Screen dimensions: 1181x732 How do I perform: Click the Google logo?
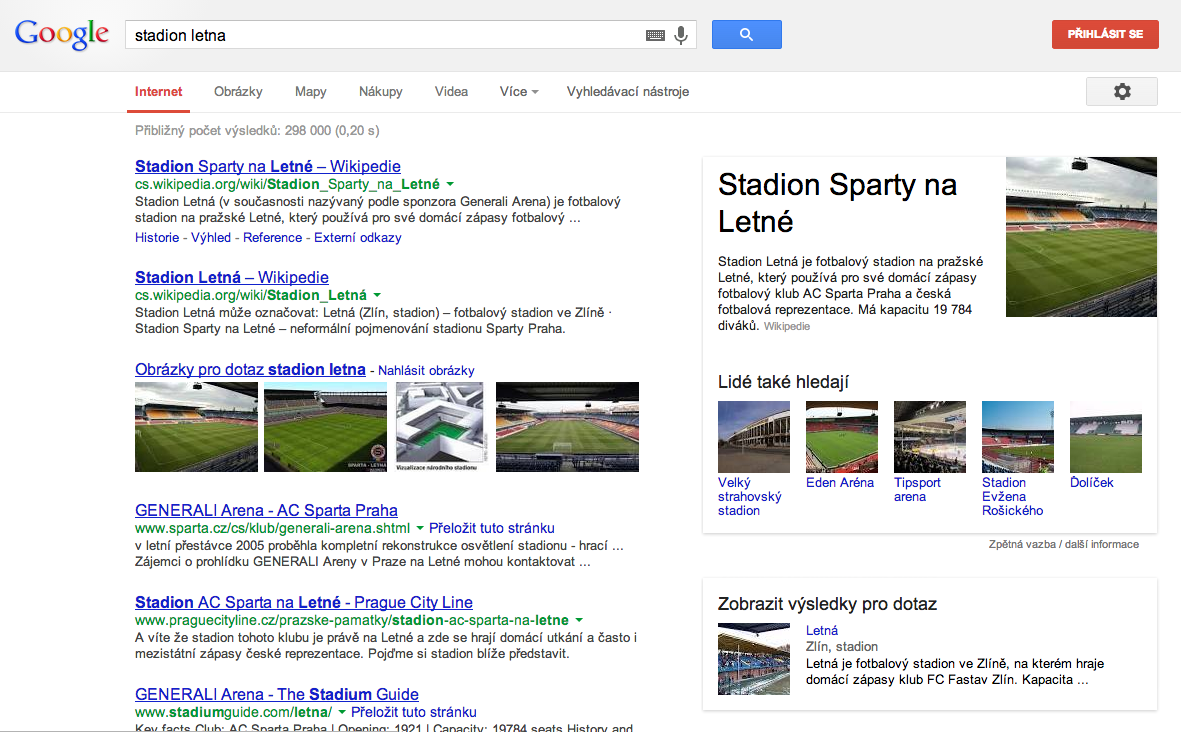click(x=62, y=35)
